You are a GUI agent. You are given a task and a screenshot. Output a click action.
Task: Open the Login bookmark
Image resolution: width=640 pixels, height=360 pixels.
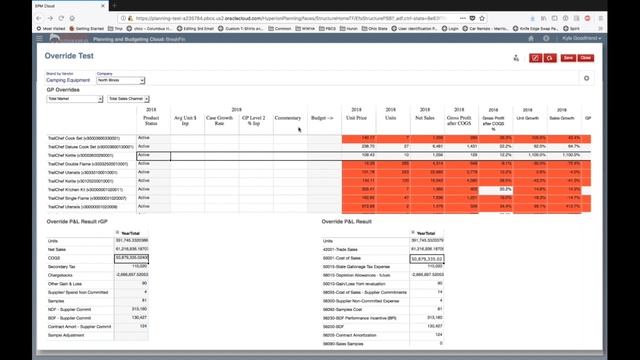(450, 29)
